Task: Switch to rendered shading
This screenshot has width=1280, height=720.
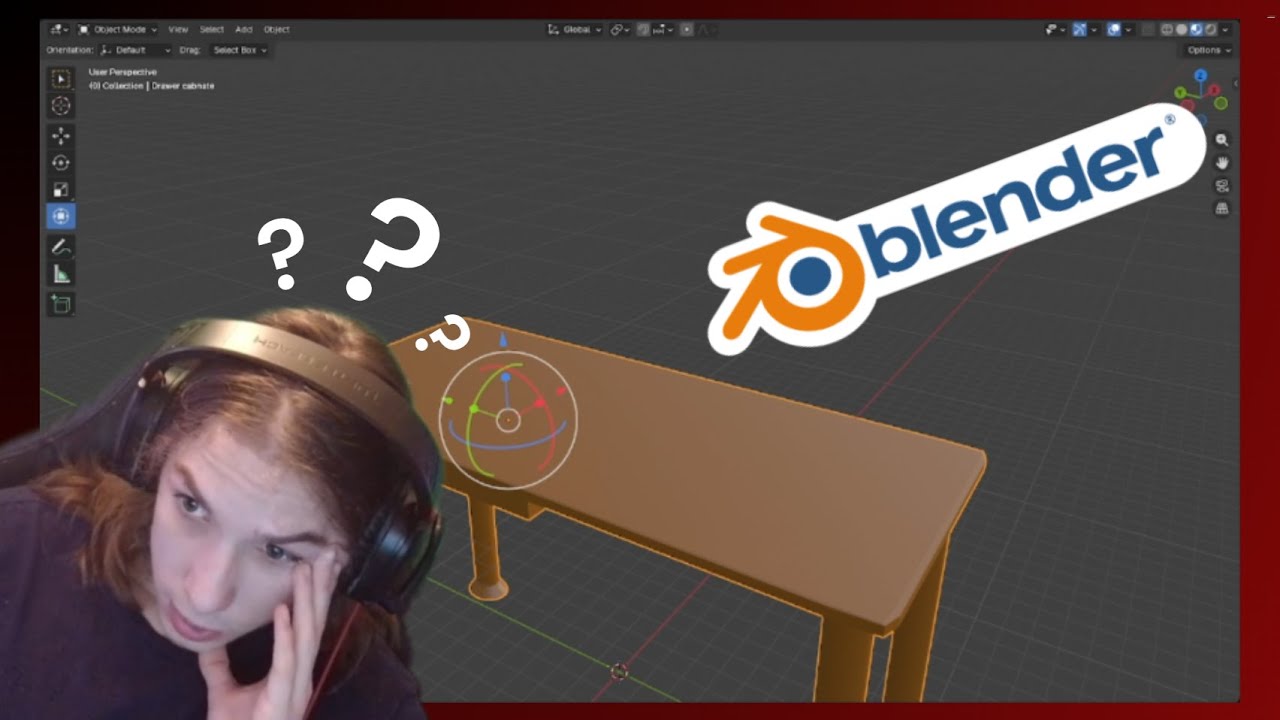Action: point(1210,30)
